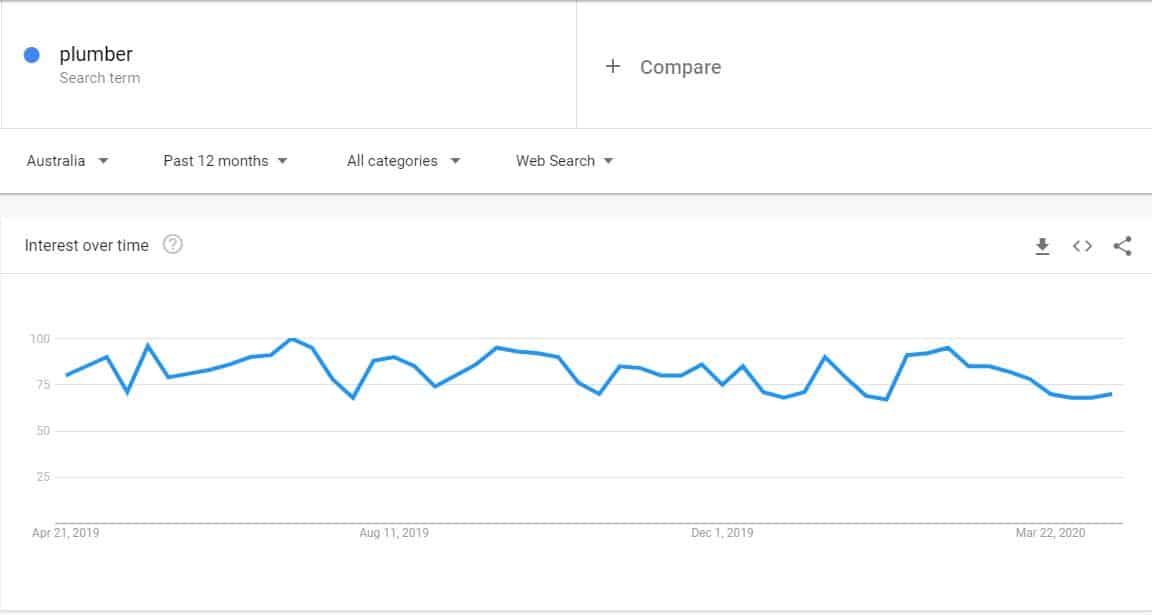Click the plus icon beside Compare
1152x615 pixels.
click(x=613, y=67)
